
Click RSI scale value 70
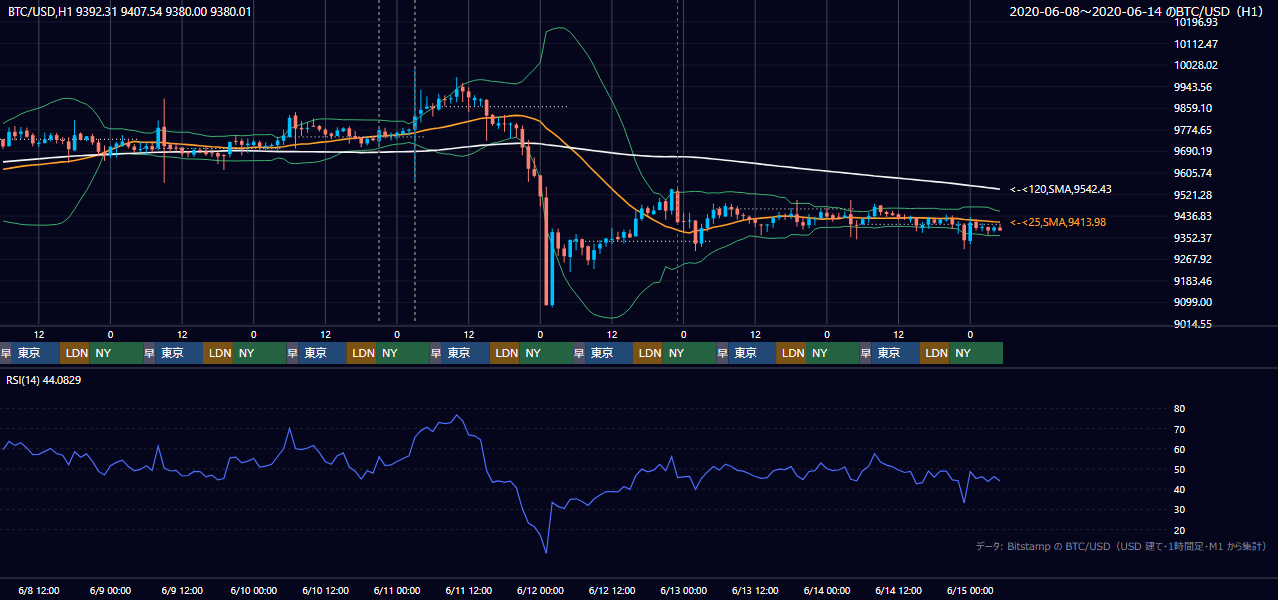pyautogui.click(x=1179, y=429)
